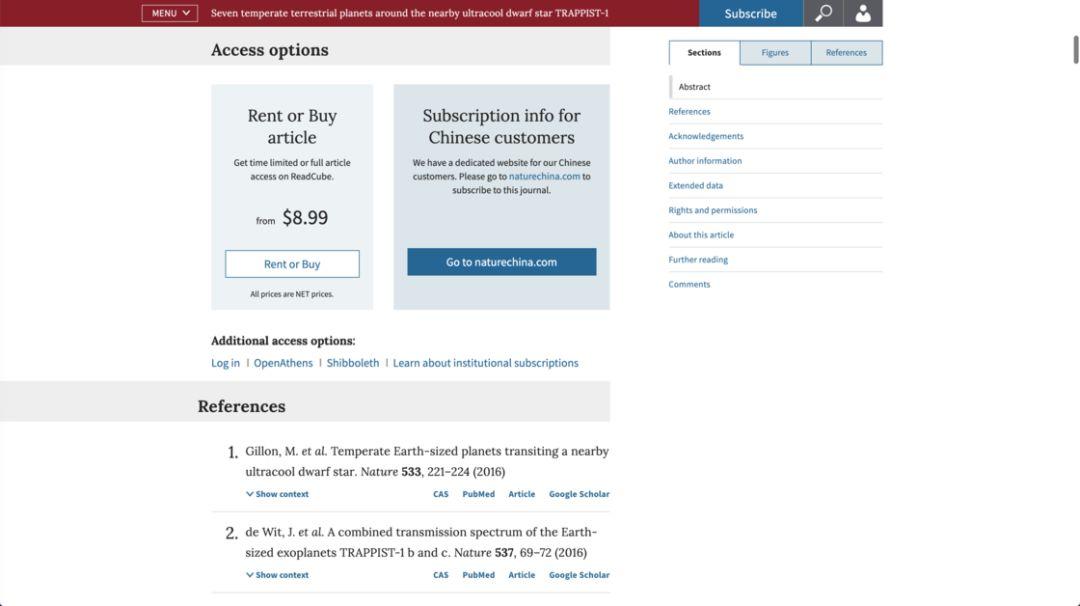Image resolution: width=1080 pixels, height=606 pixels.
Task: Open the OpenAthens access link
Action: click(283, 363)
